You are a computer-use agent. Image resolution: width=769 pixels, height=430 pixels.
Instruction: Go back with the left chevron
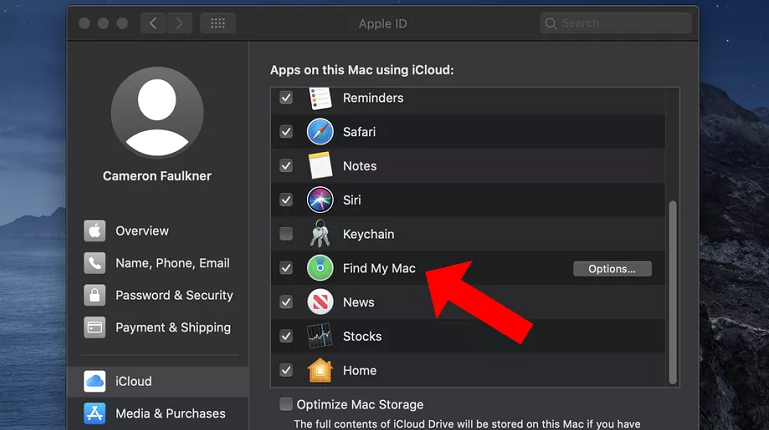coord(153,24)
